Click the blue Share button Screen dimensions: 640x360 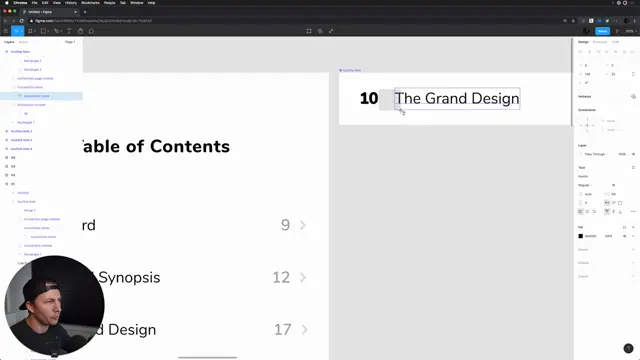coord(602,31)
